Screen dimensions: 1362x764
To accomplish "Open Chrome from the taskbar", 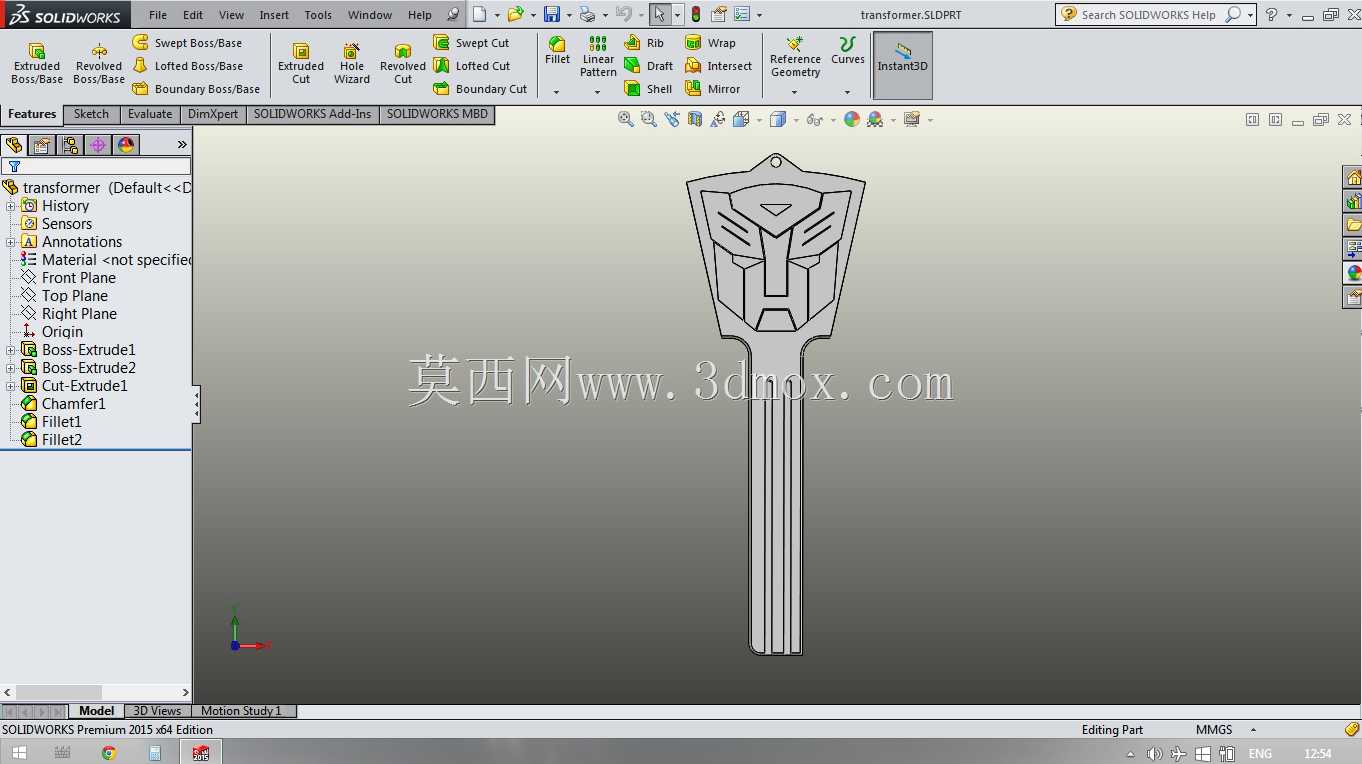I will click(109, 753).
